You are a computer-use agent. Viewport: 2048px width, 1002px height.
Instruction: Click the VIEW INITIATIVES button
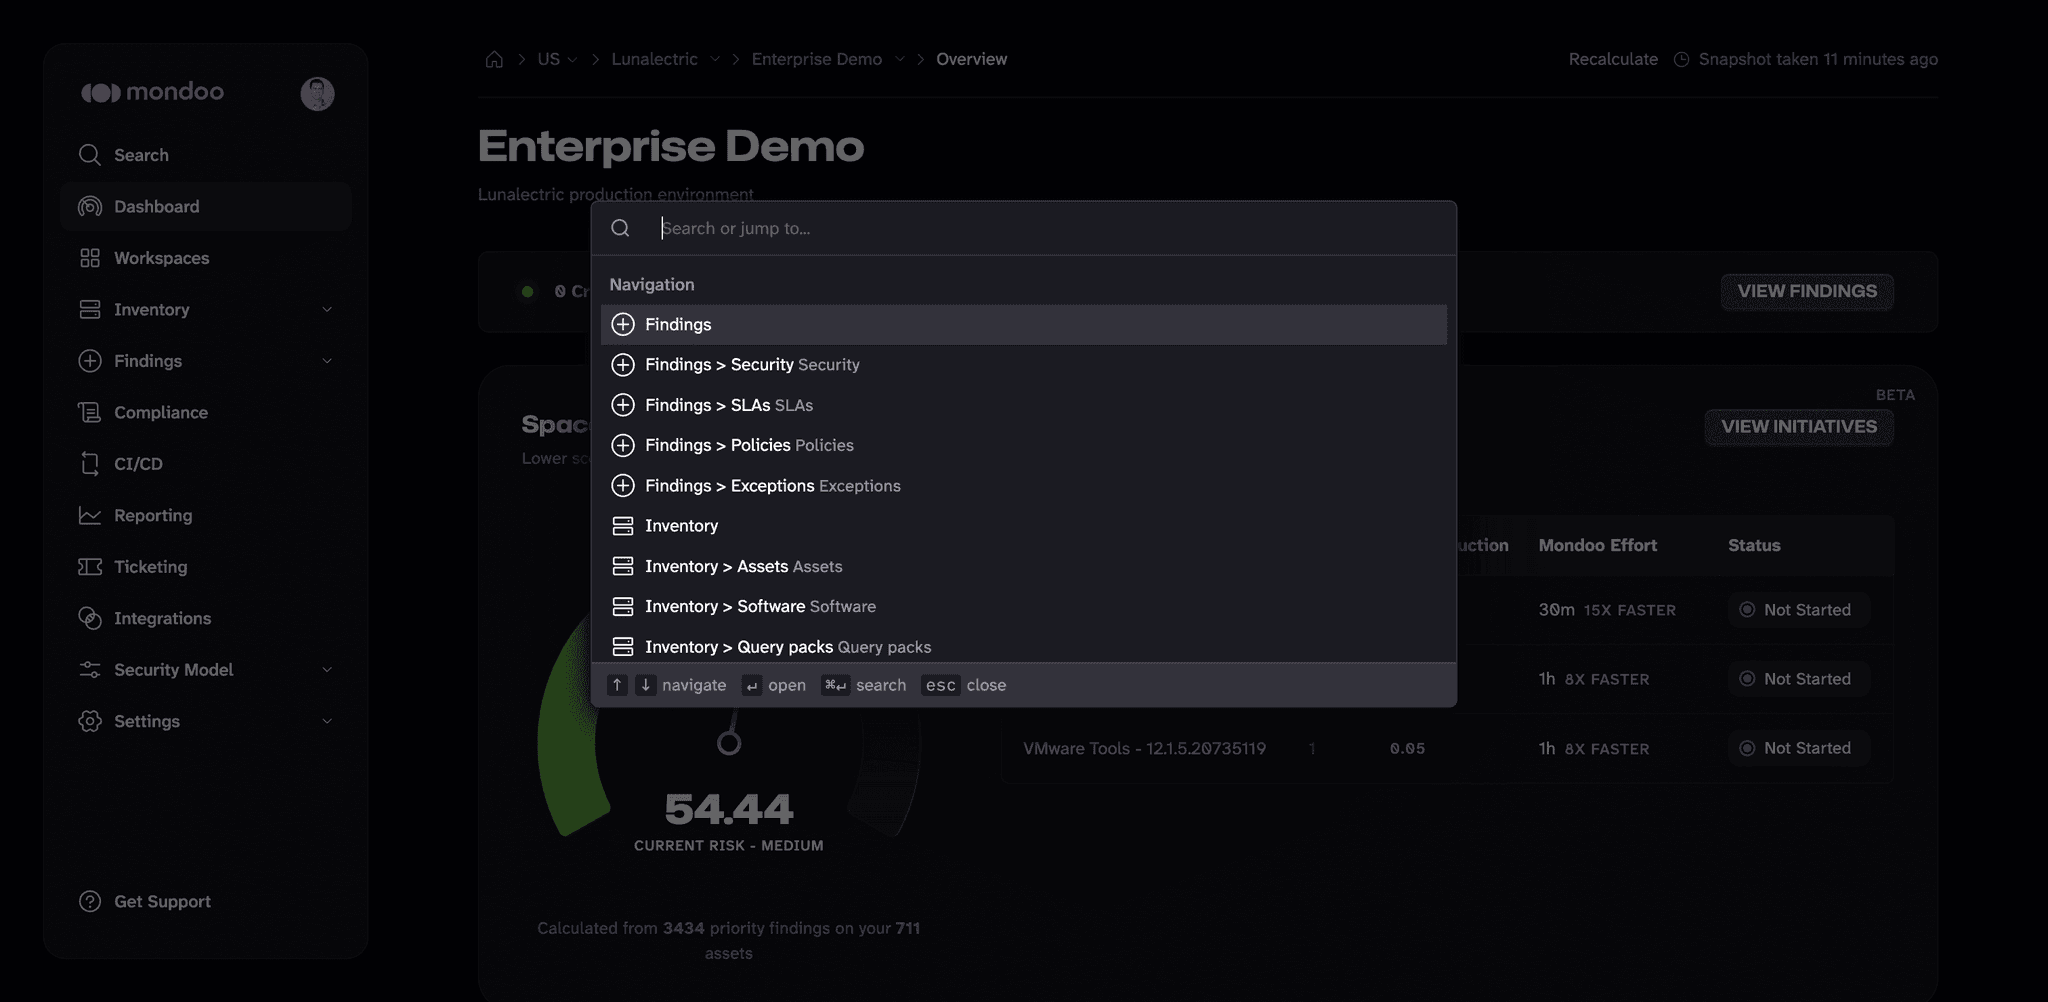click(1799, 427)
